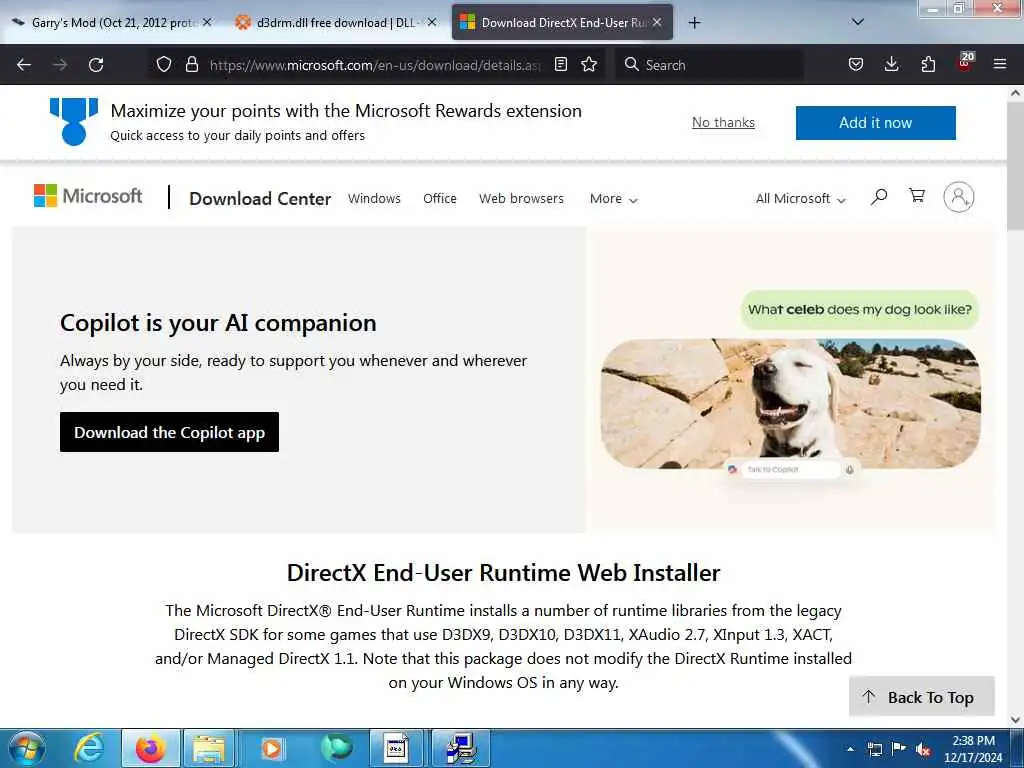
Task: Open the shopping cart icon
Action: point(917,196)
